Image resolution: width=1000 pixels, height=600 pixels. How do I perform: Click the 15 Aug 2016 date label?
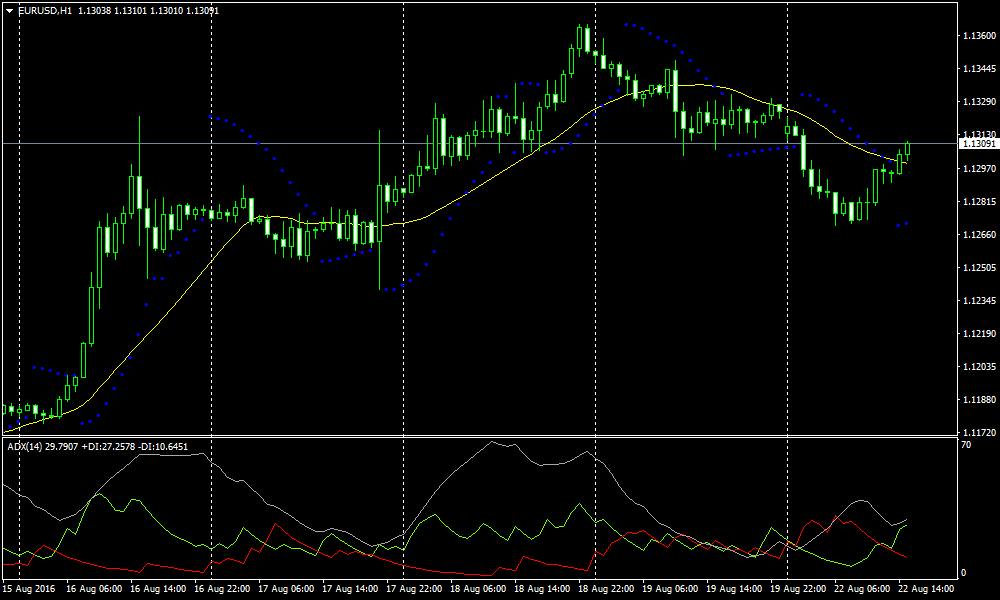(29, 590)
